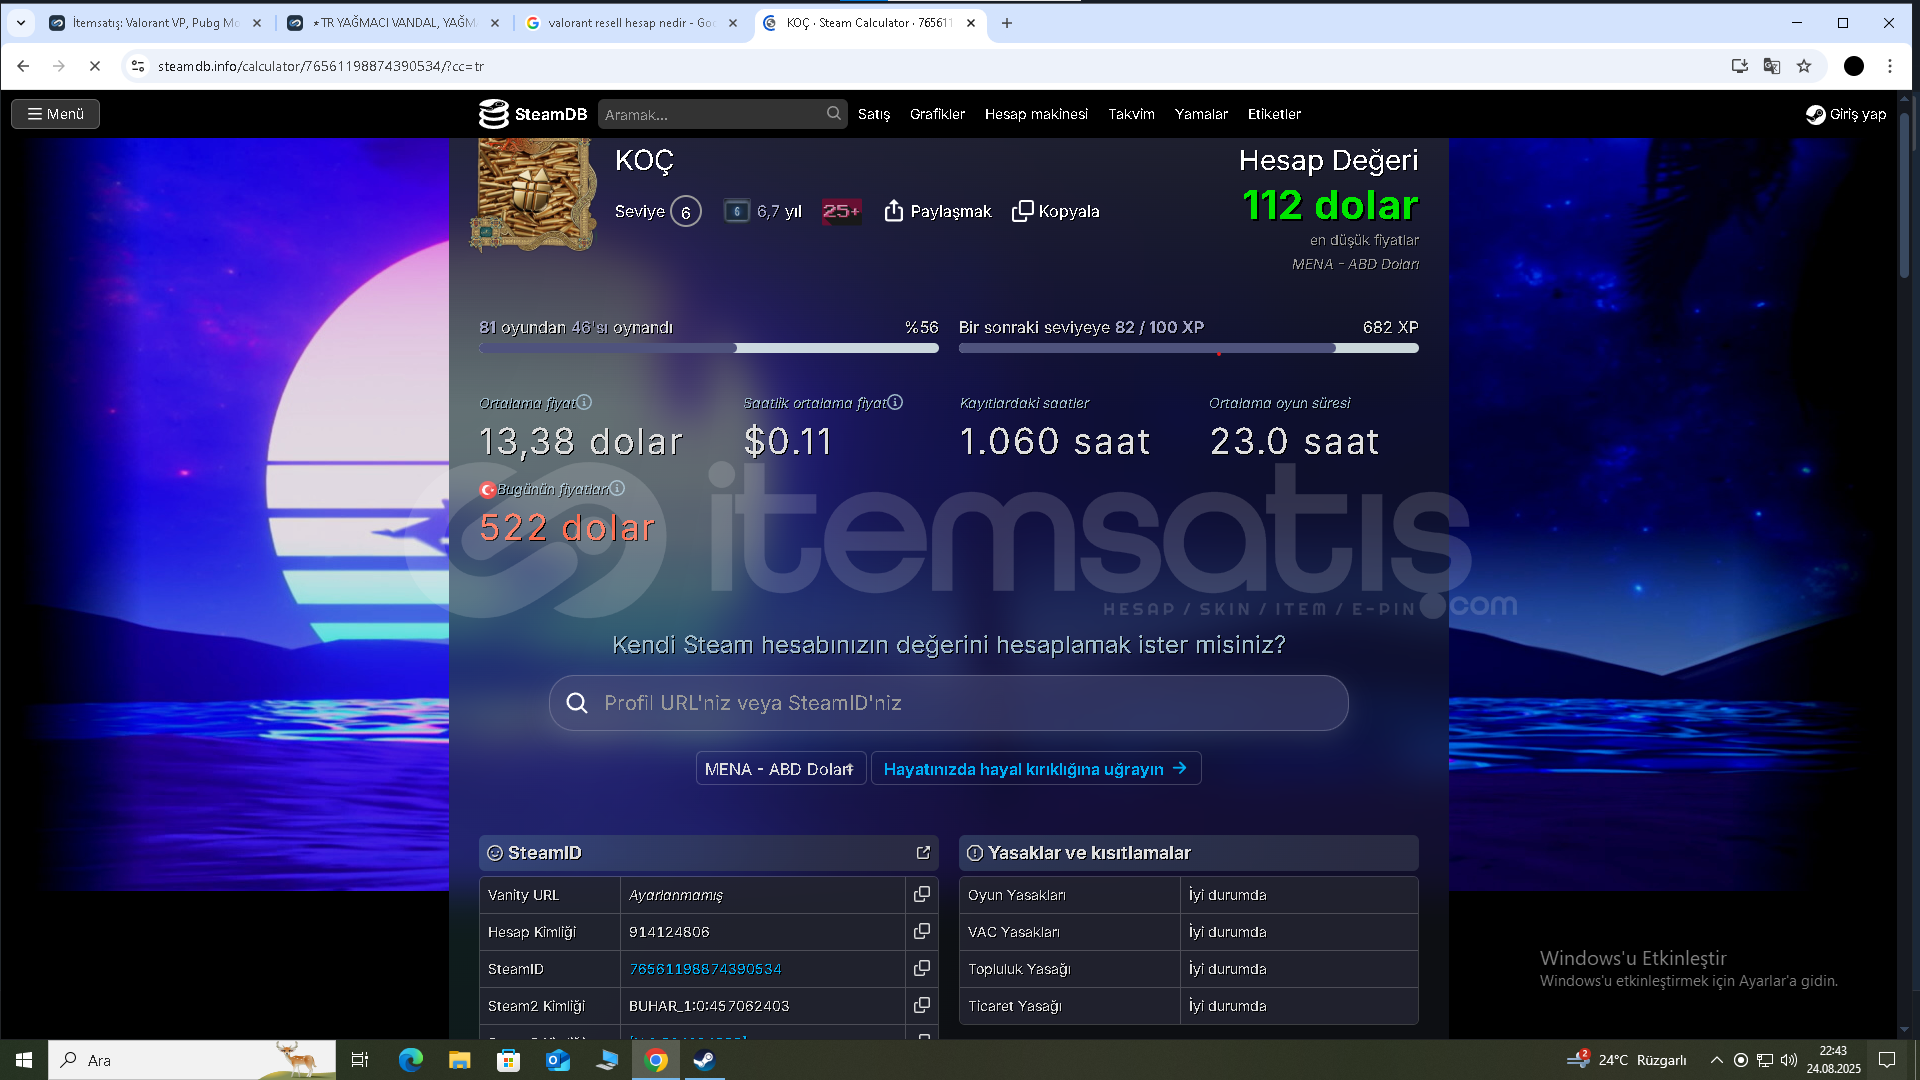This screenshot has width=1920, height=1080.
Task: Open the Chrome profile avatar
Action: [x=1853, y=66]
